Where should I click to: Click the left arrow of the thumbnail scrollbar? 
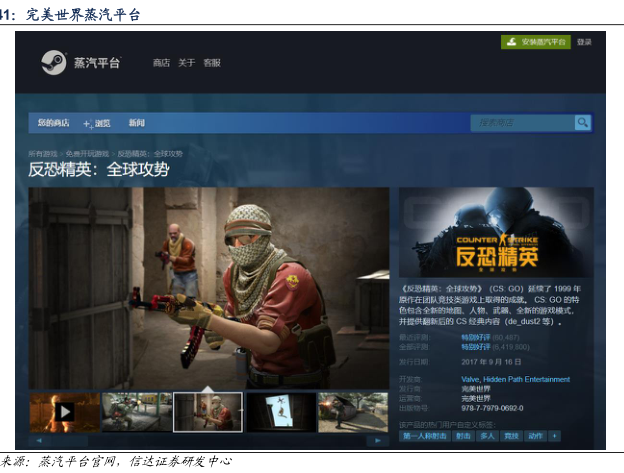(39, 439)
